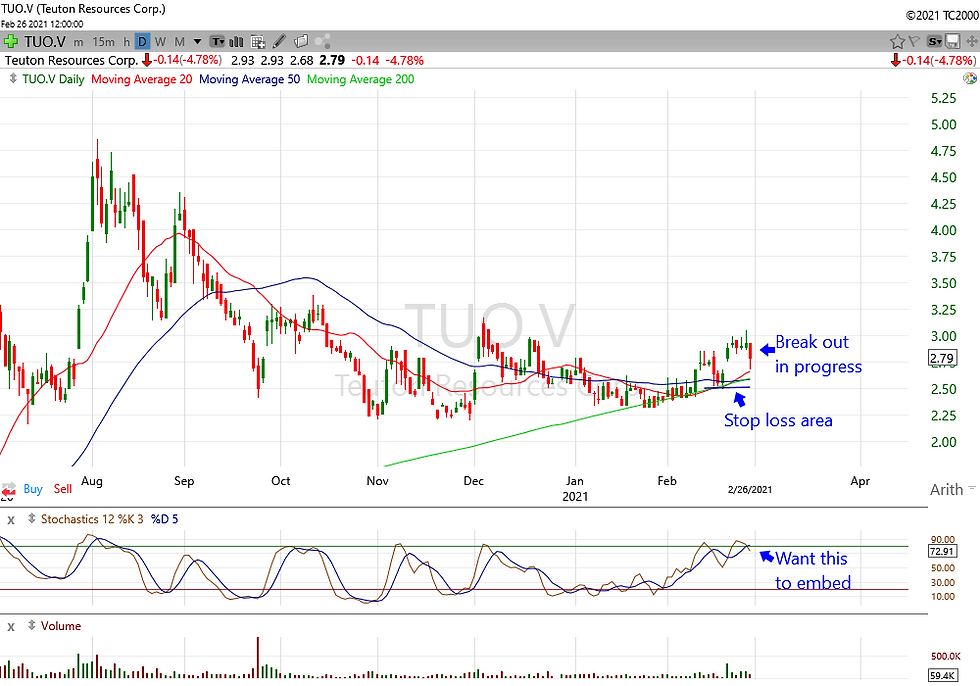
Task: Click the TUO.V Daily price legend
Action: 53,79
